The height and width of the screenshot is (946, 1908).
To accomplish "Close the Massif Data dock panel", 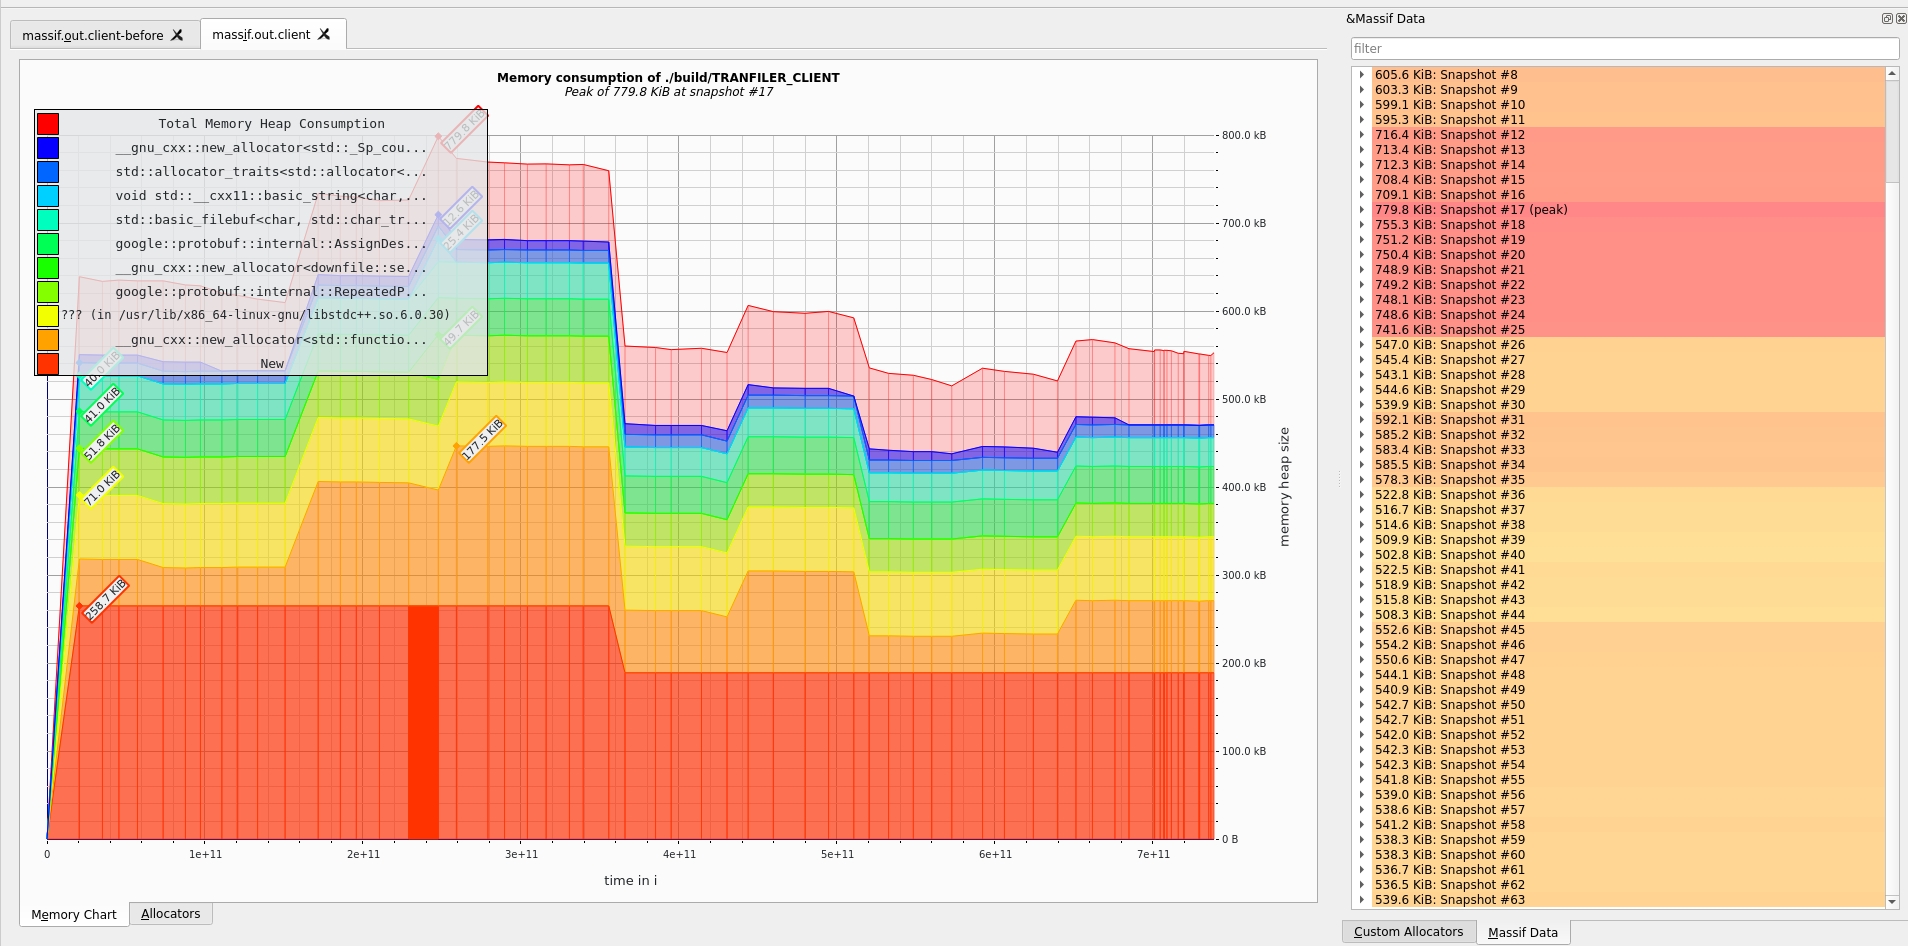I will 1901,18.
